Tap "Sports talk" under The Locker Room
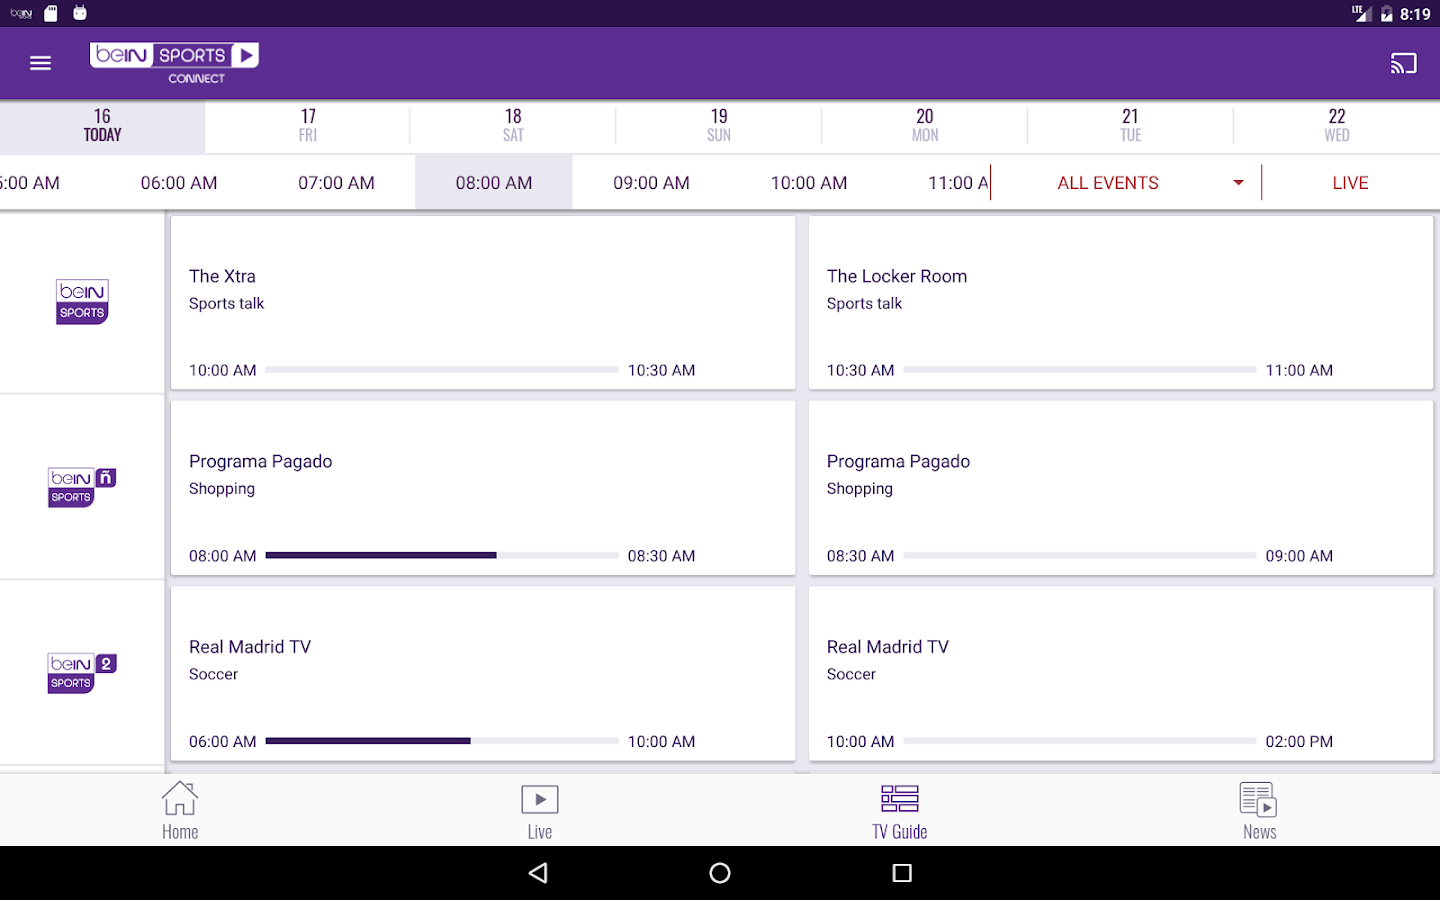1440x900 pixels. pyautogui.click(x=864, y=303)
